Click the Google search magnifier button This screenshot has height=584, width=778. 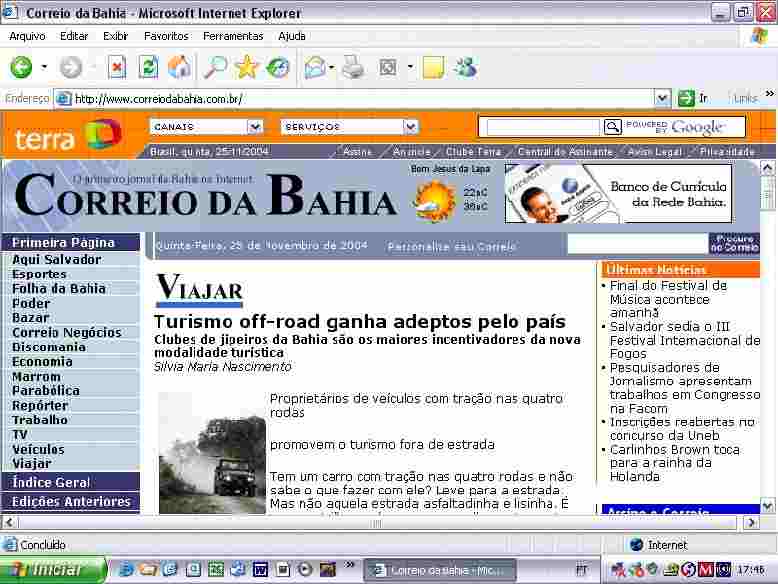[x=612, y=127]
